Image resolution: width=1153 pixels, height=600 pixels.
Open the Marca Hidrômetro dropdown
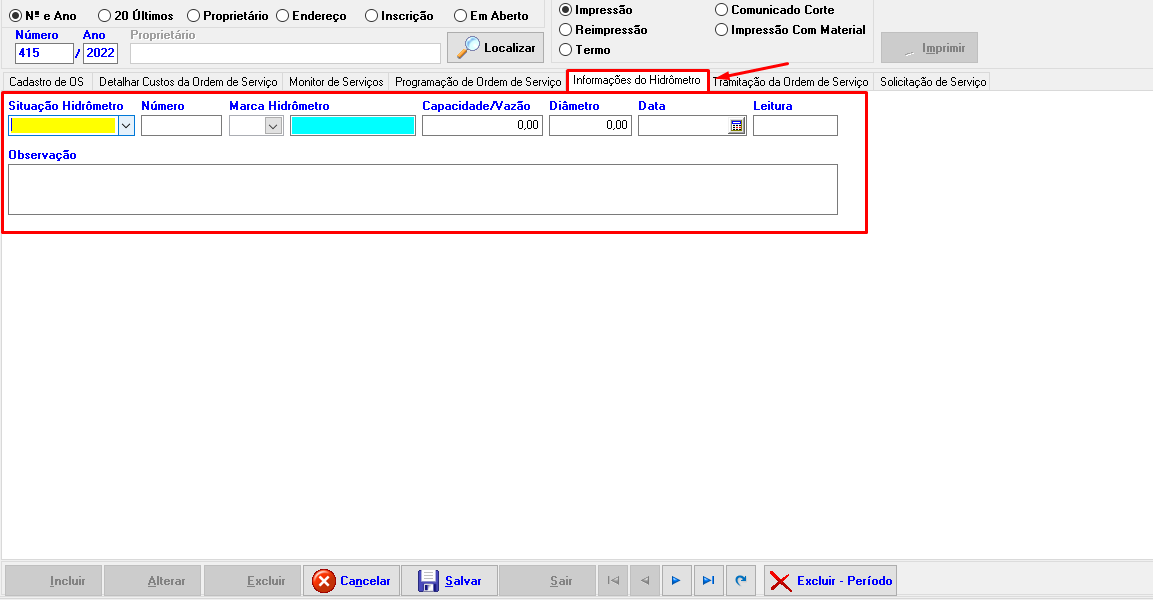pos(273,126)
